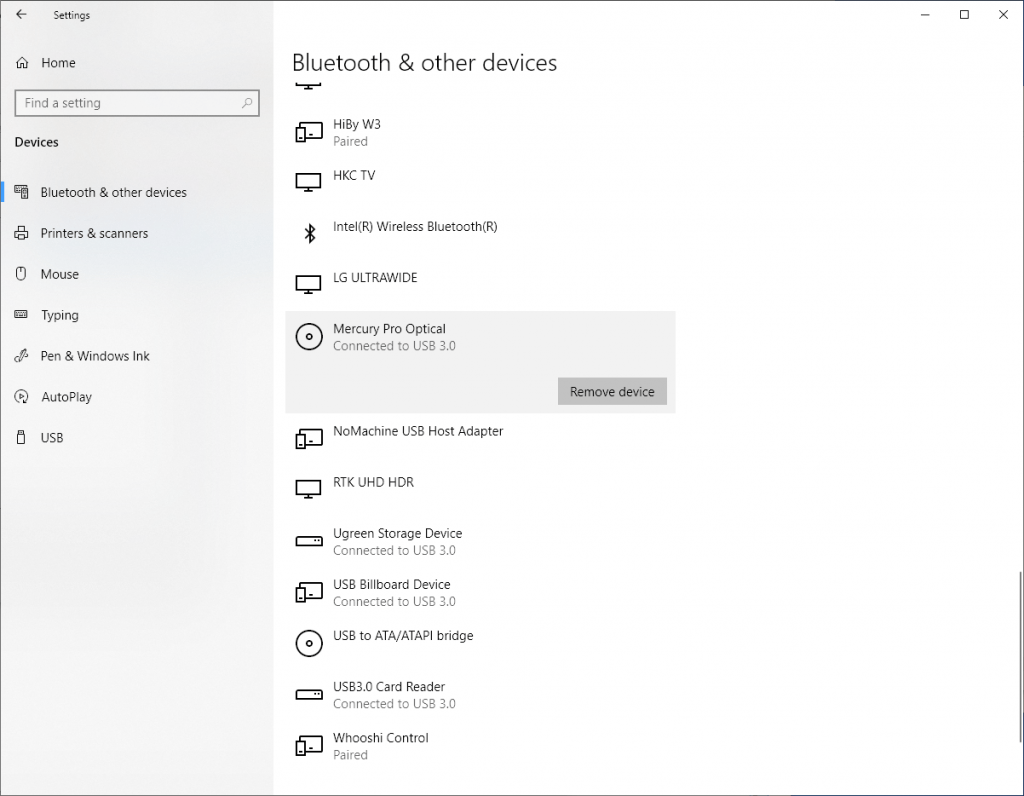Select the Typing keyboard icon
This screenshot has width=1024, height=796.
tap(21, 315)
